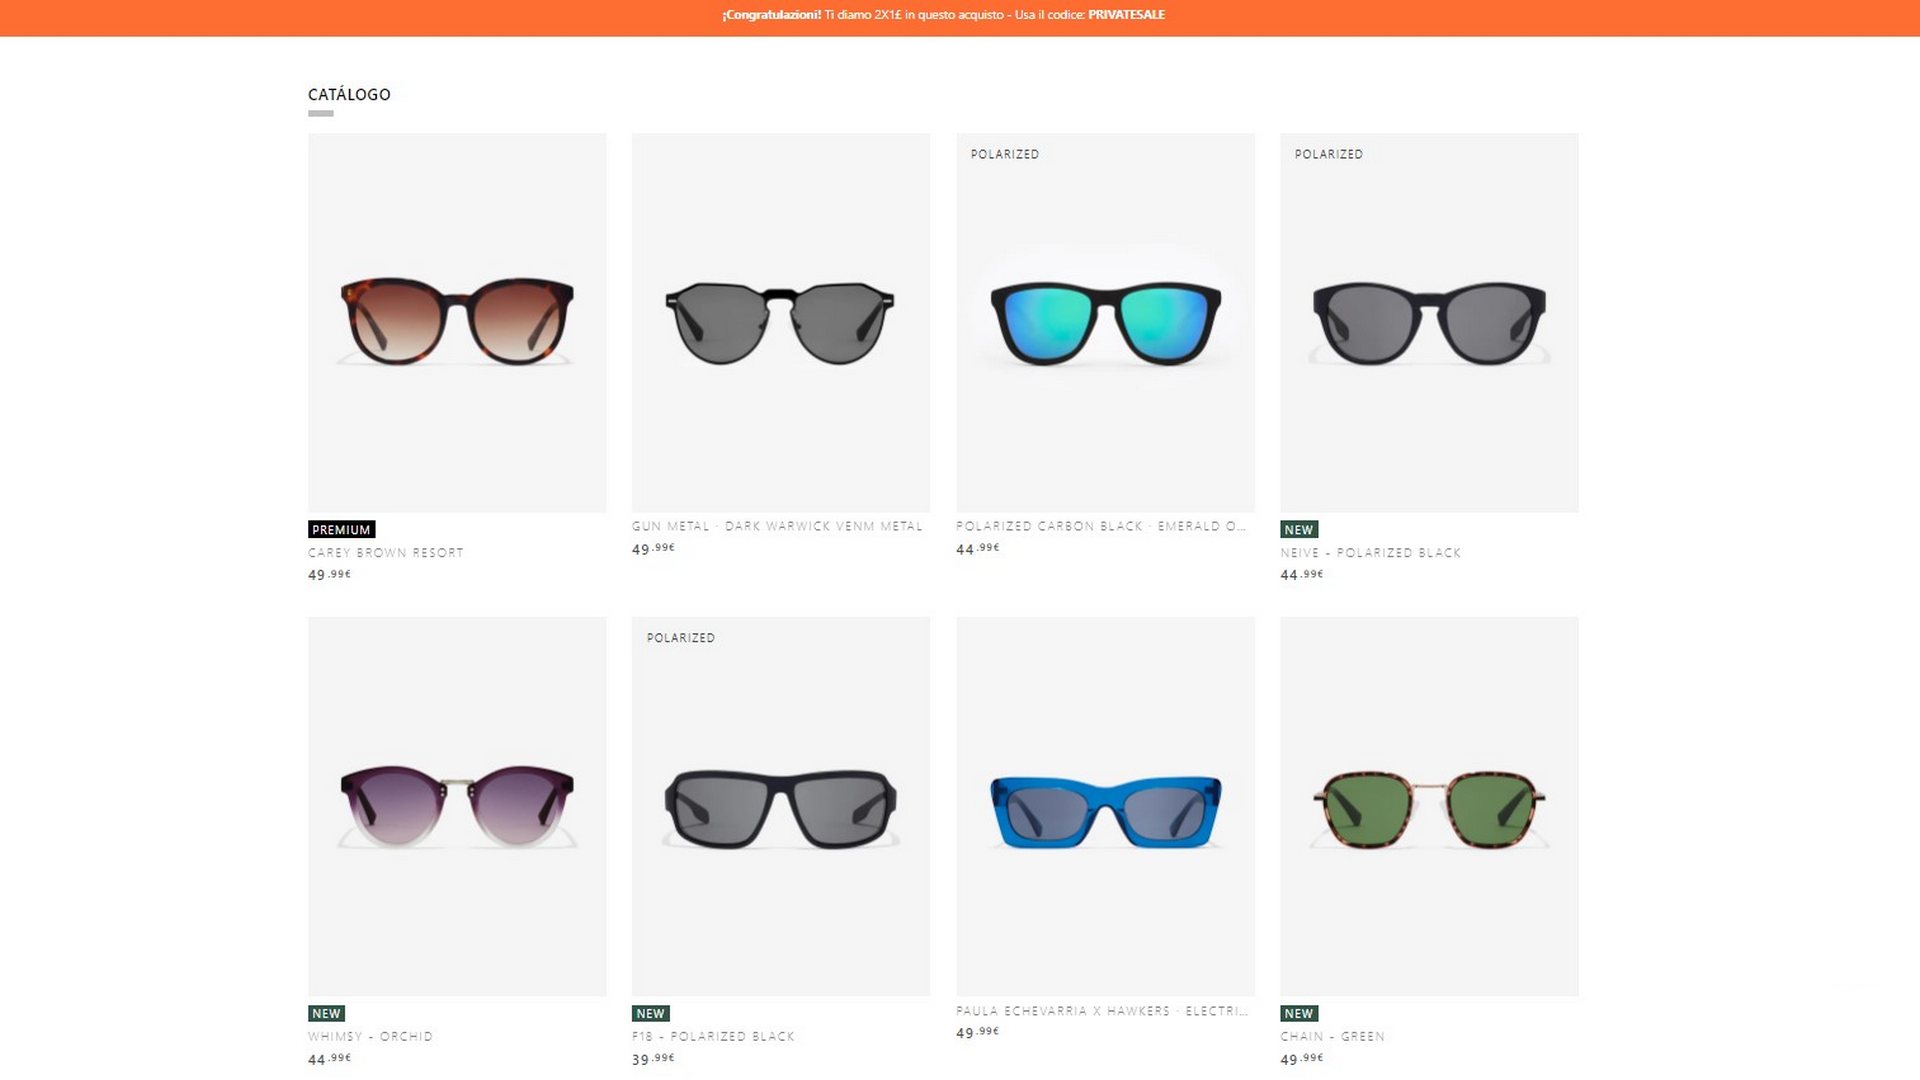The height and width of the screenshot is (1080, 1920).
Task: Click the 49.99€ price of Paula Echevarria
Action: pyautogui.click(x=978, y=1033)
